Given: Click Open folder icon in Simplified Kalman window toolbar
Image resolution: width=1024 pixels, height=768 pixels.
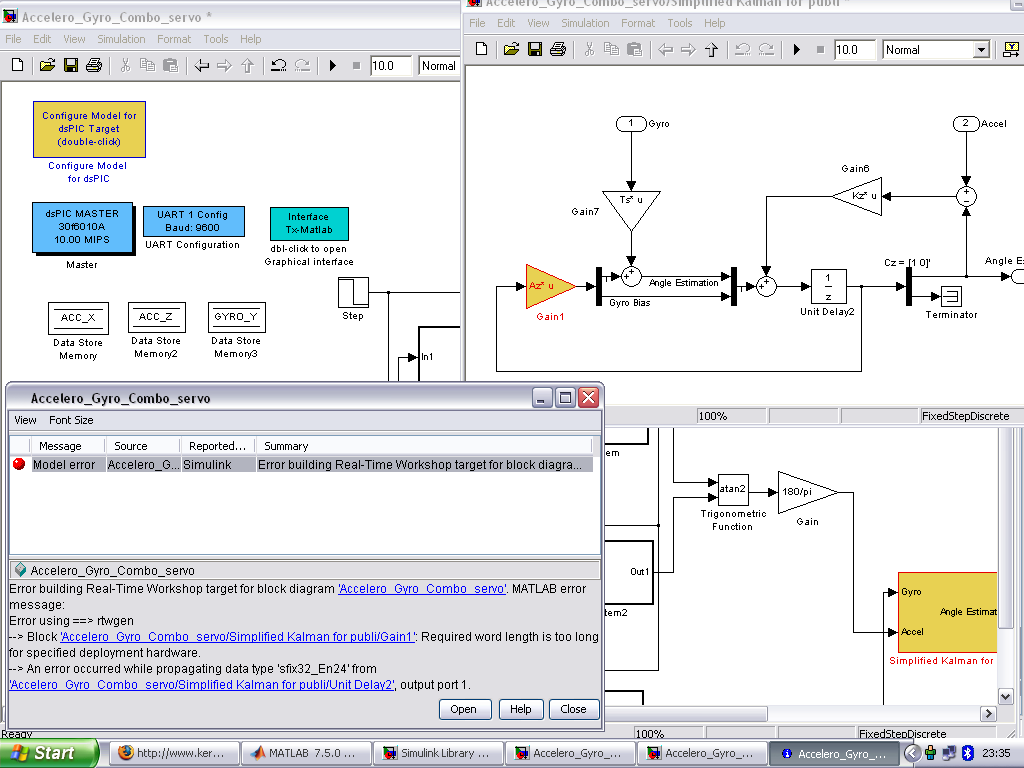Looking at the screenshot, I should click(511, 49).
